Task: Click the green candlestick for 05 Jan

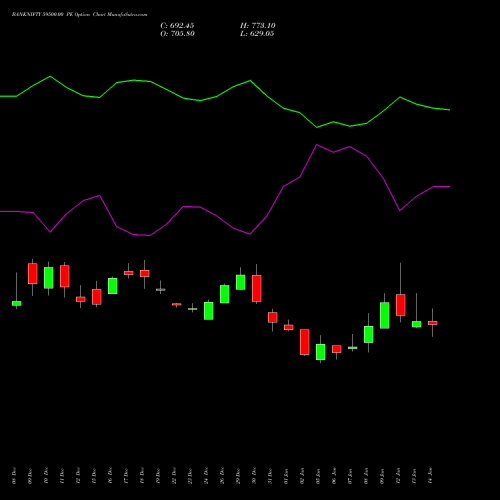Action: [321, 352]
